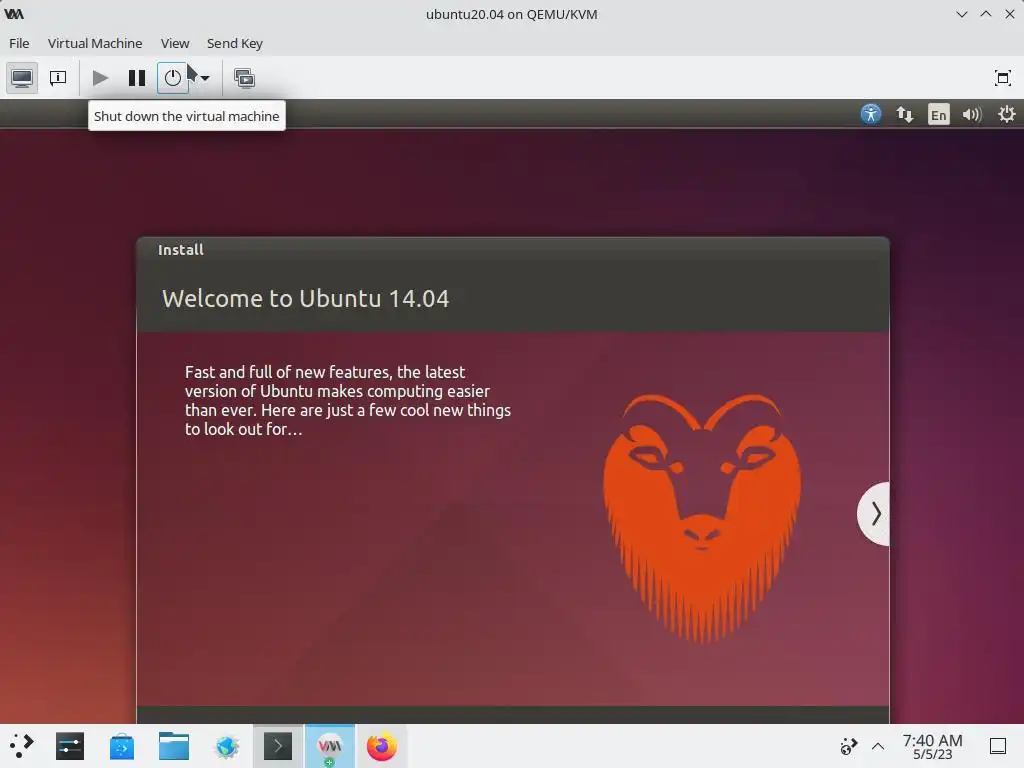Launch Firefox from the taskbar
The width and height of the screenshot is (1024, 768).
(x=381, y=746)
